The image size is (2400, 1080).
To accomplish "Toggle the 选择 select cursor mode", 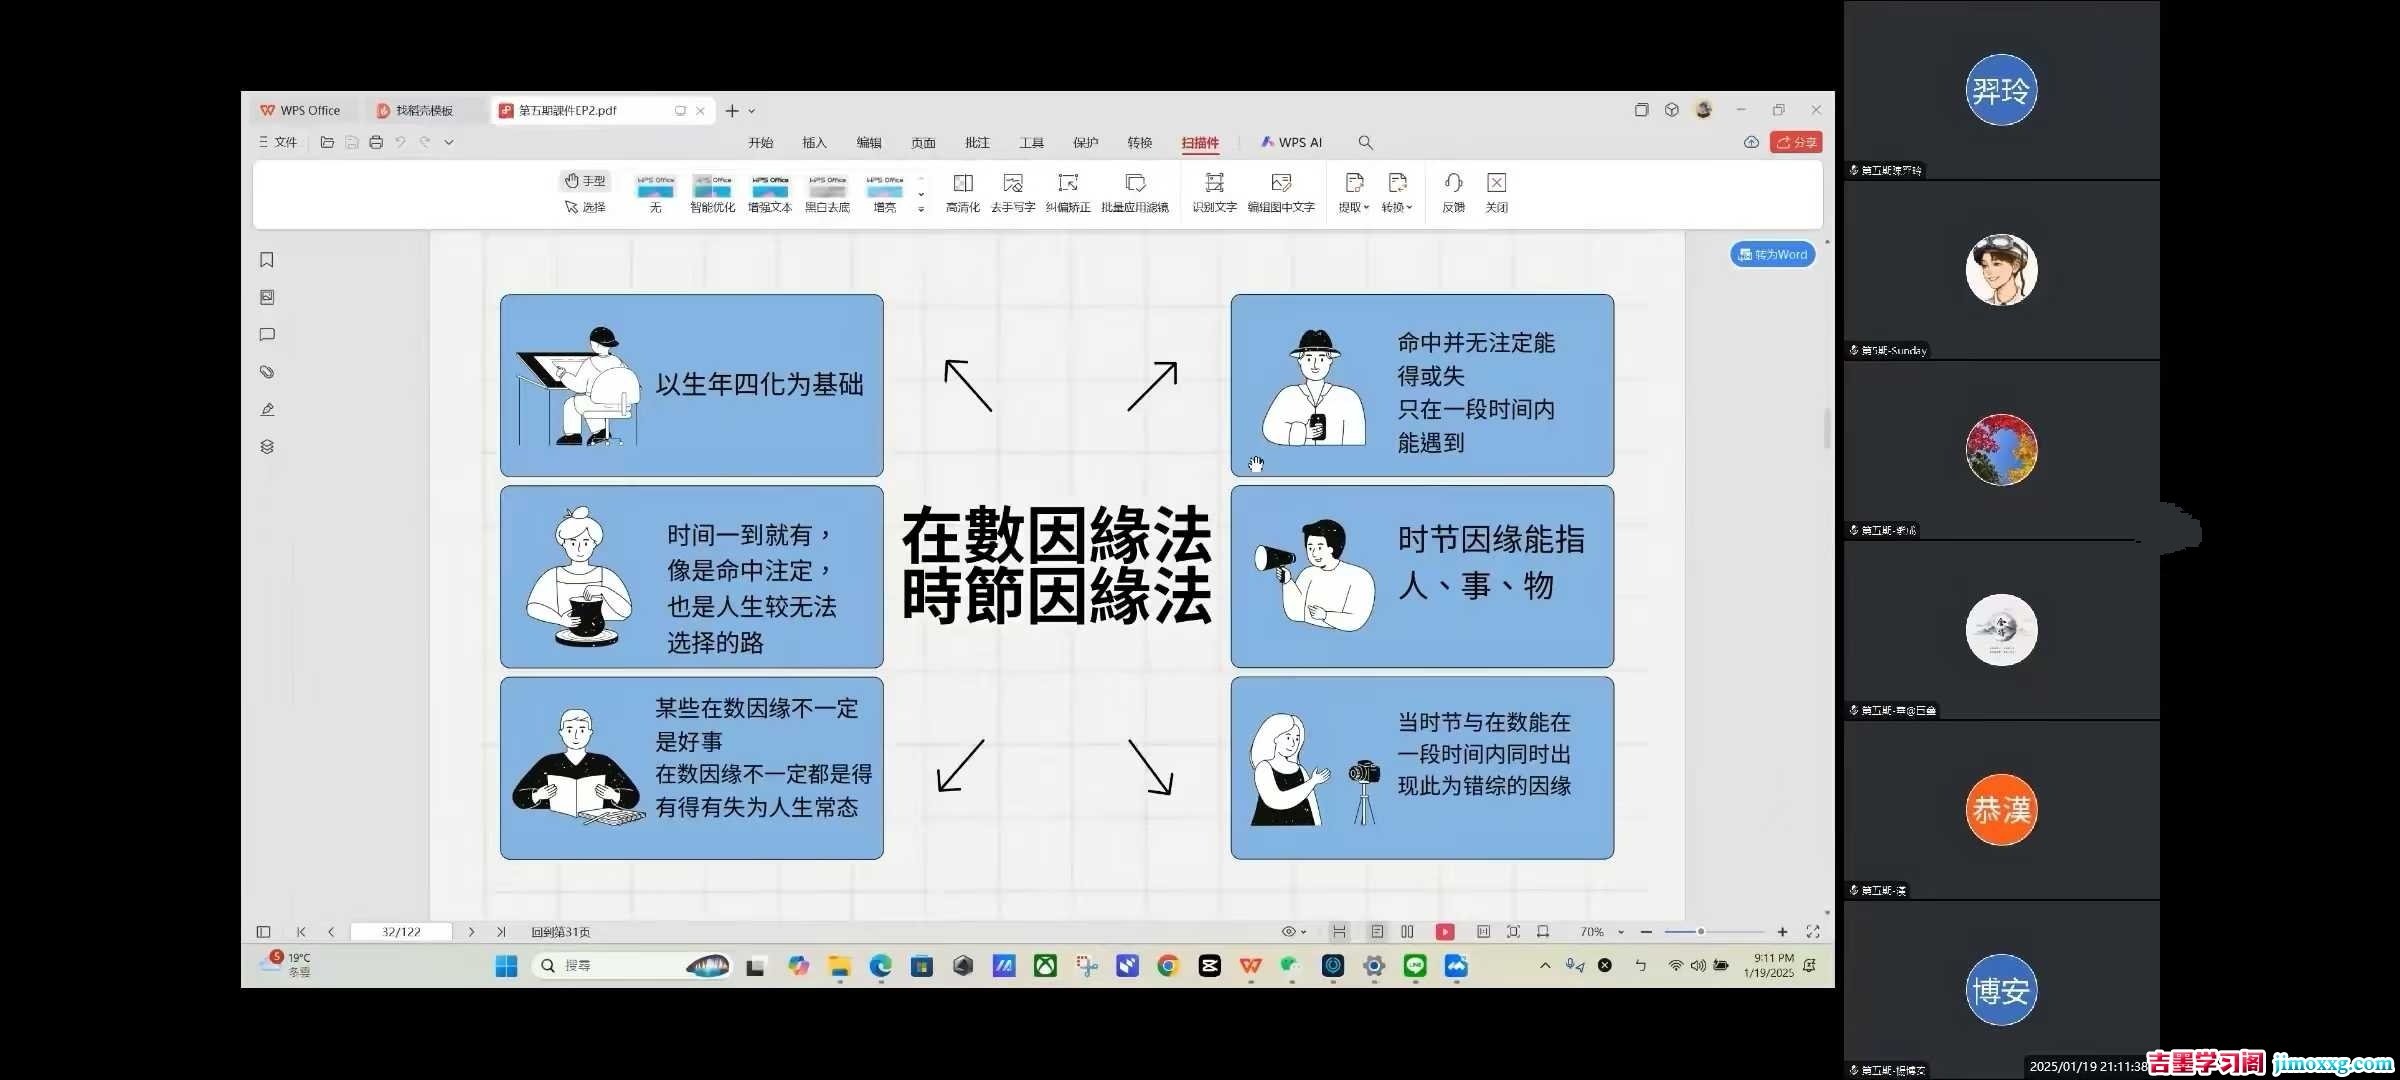I will point(585,207).
